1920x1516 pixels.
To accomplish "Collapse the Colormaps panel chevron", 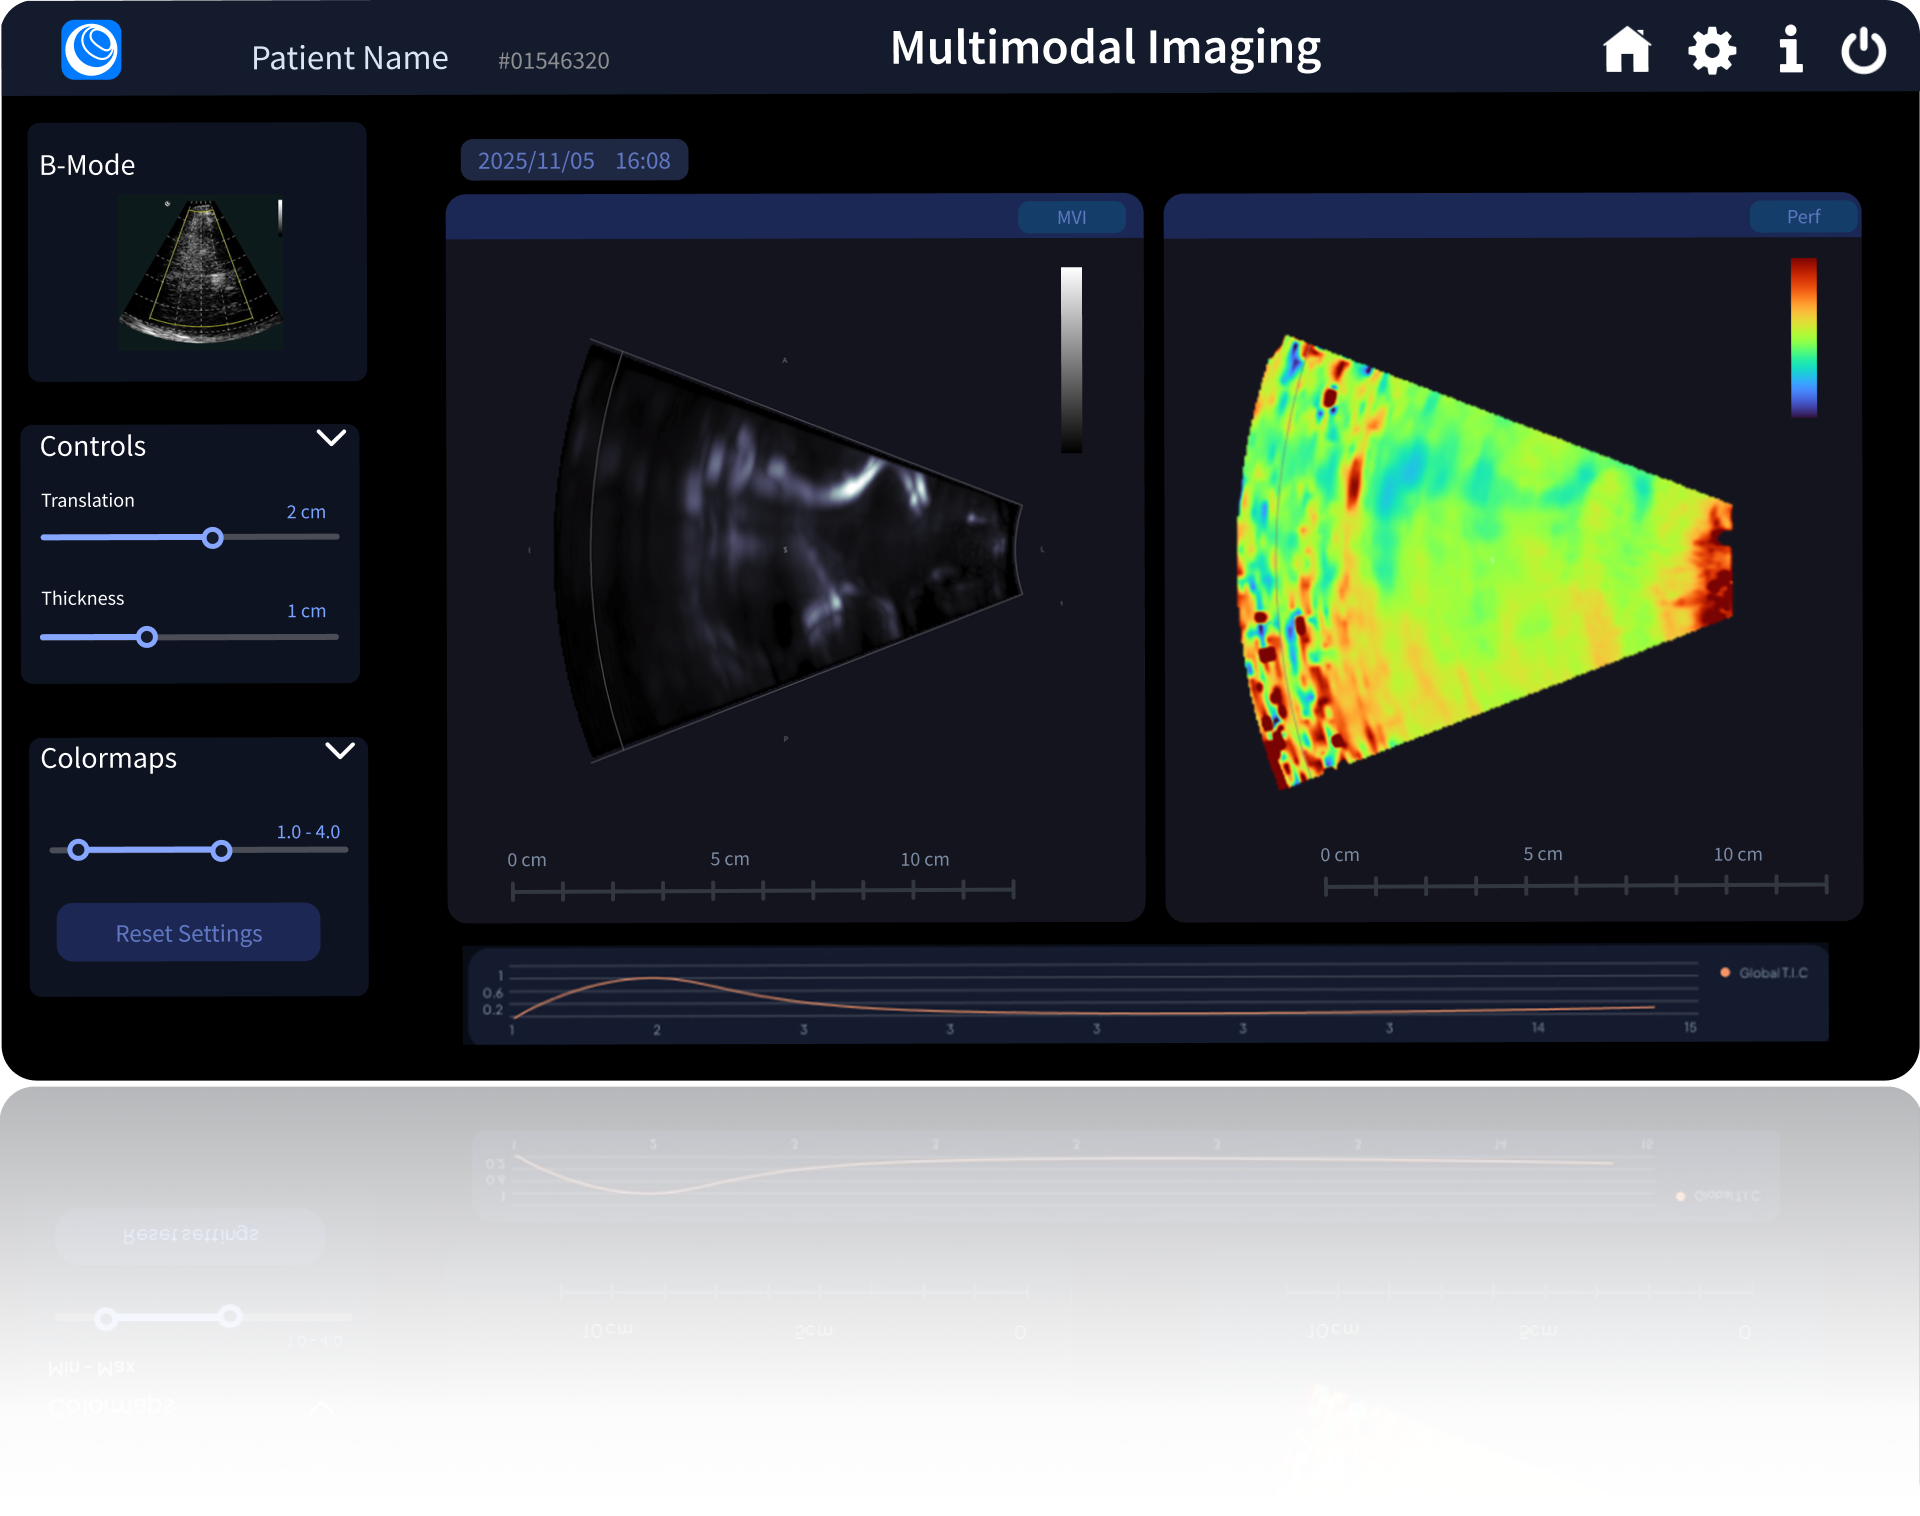I will (340, 751).
